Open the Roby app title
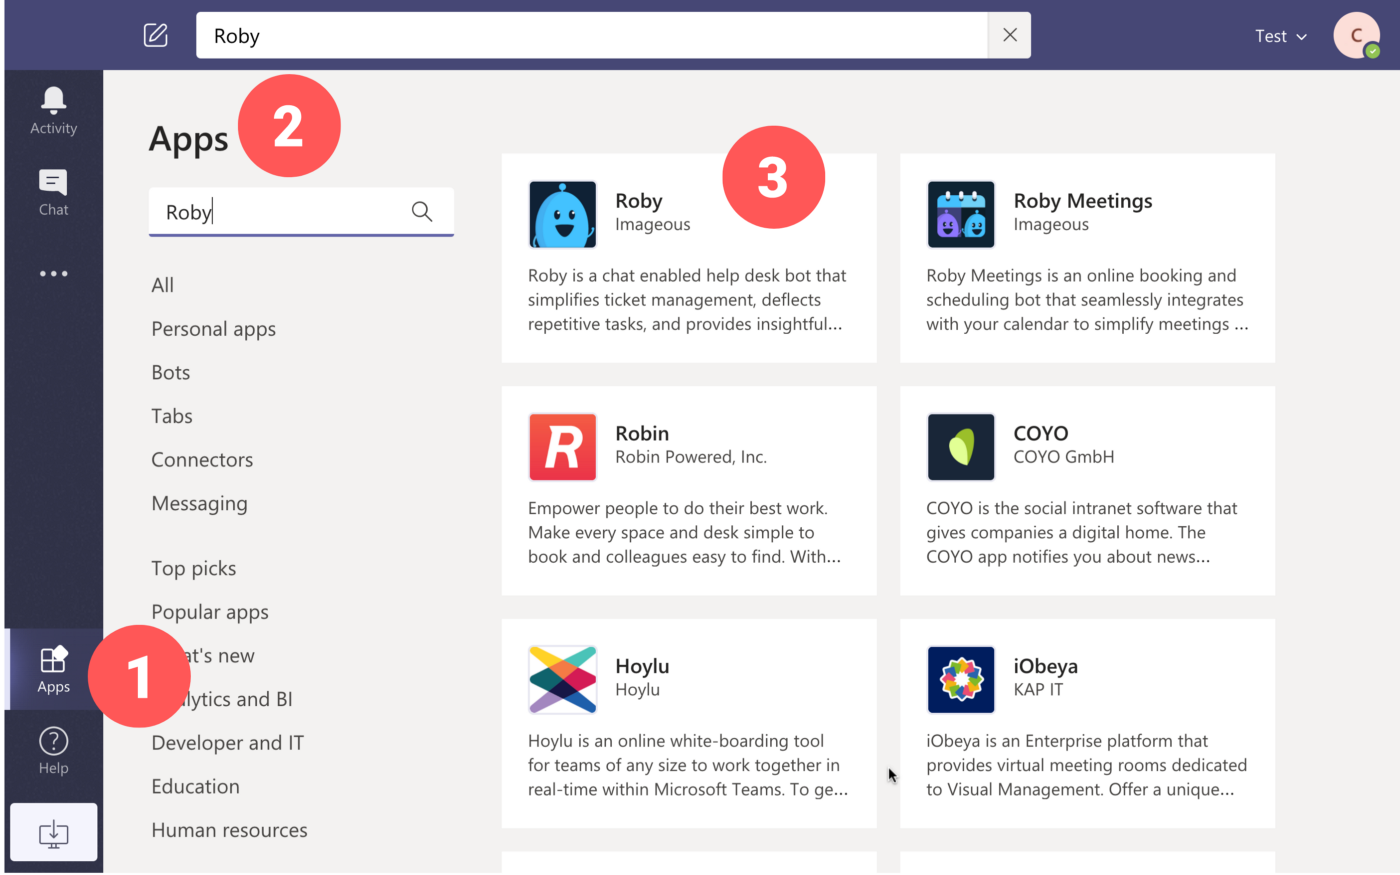The height and width of the screenshot is (875, 1400). [639, 201]
